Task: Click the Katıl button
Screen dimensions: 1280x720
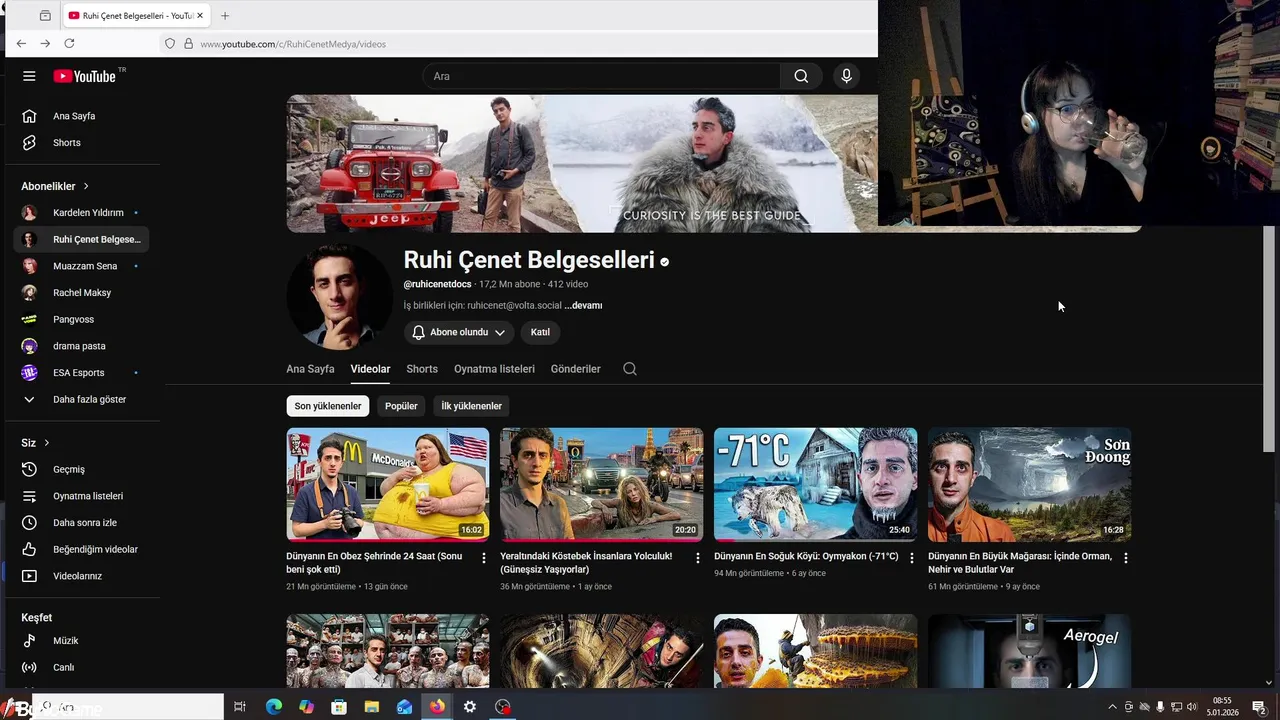Action: point(540,332)
